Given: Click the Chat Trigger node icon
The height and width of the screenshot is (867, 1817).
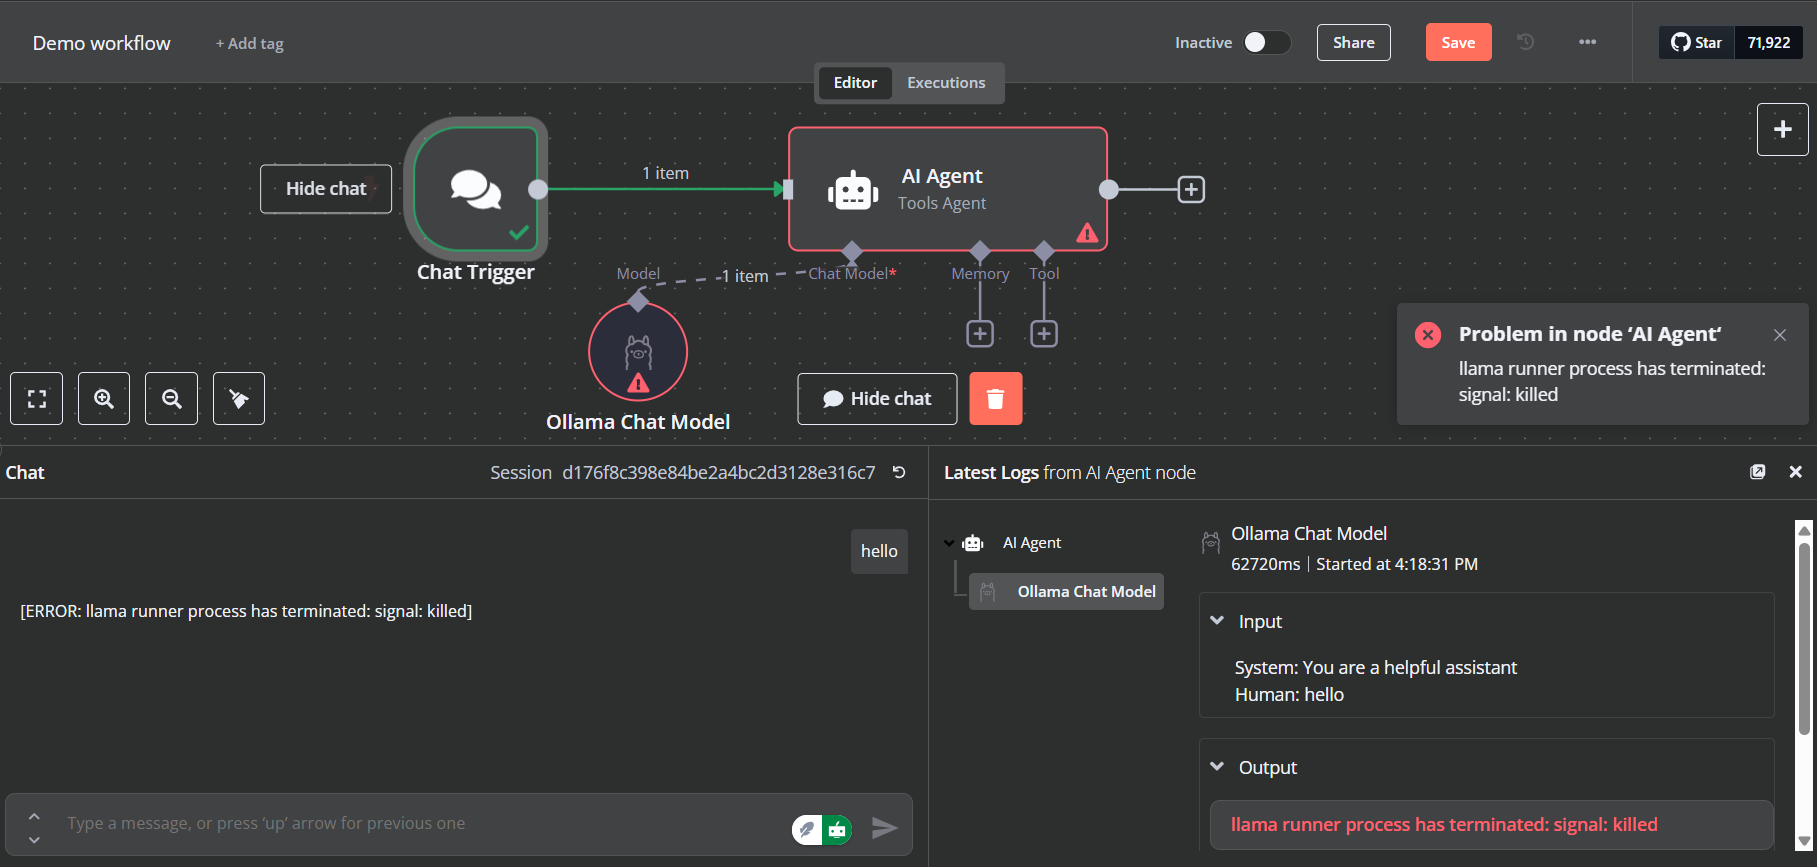Looking at the screenshot, I should [x=475, y=188].
